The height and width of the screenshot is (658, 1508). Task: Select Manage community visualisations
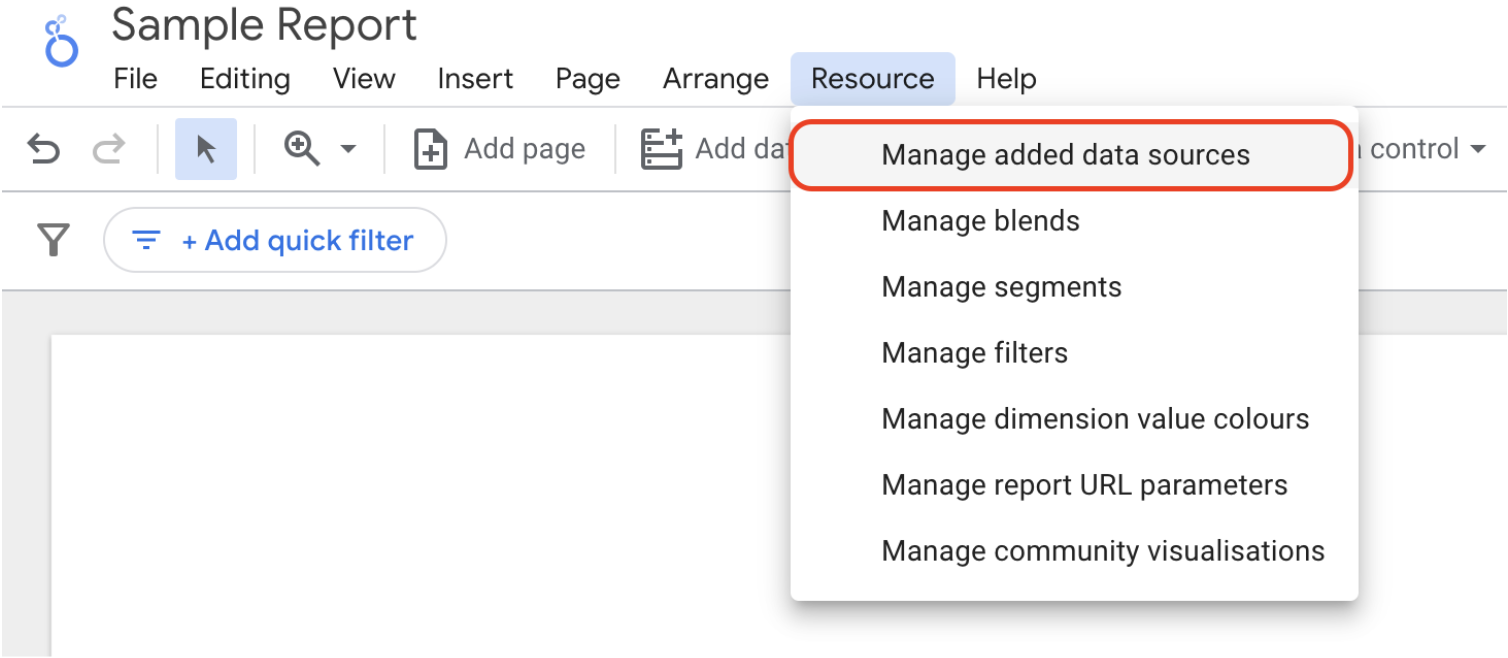pos(1074,551)
